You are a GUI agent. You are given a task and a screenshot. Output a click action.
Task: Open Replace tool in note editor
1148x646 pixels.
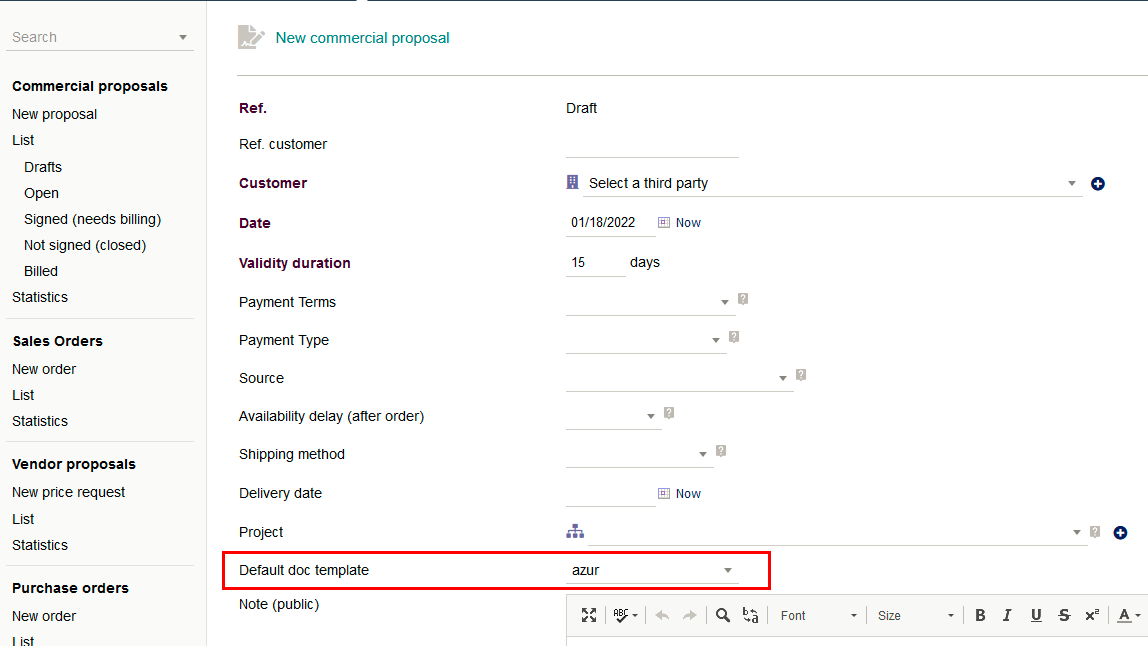[750, 615]
